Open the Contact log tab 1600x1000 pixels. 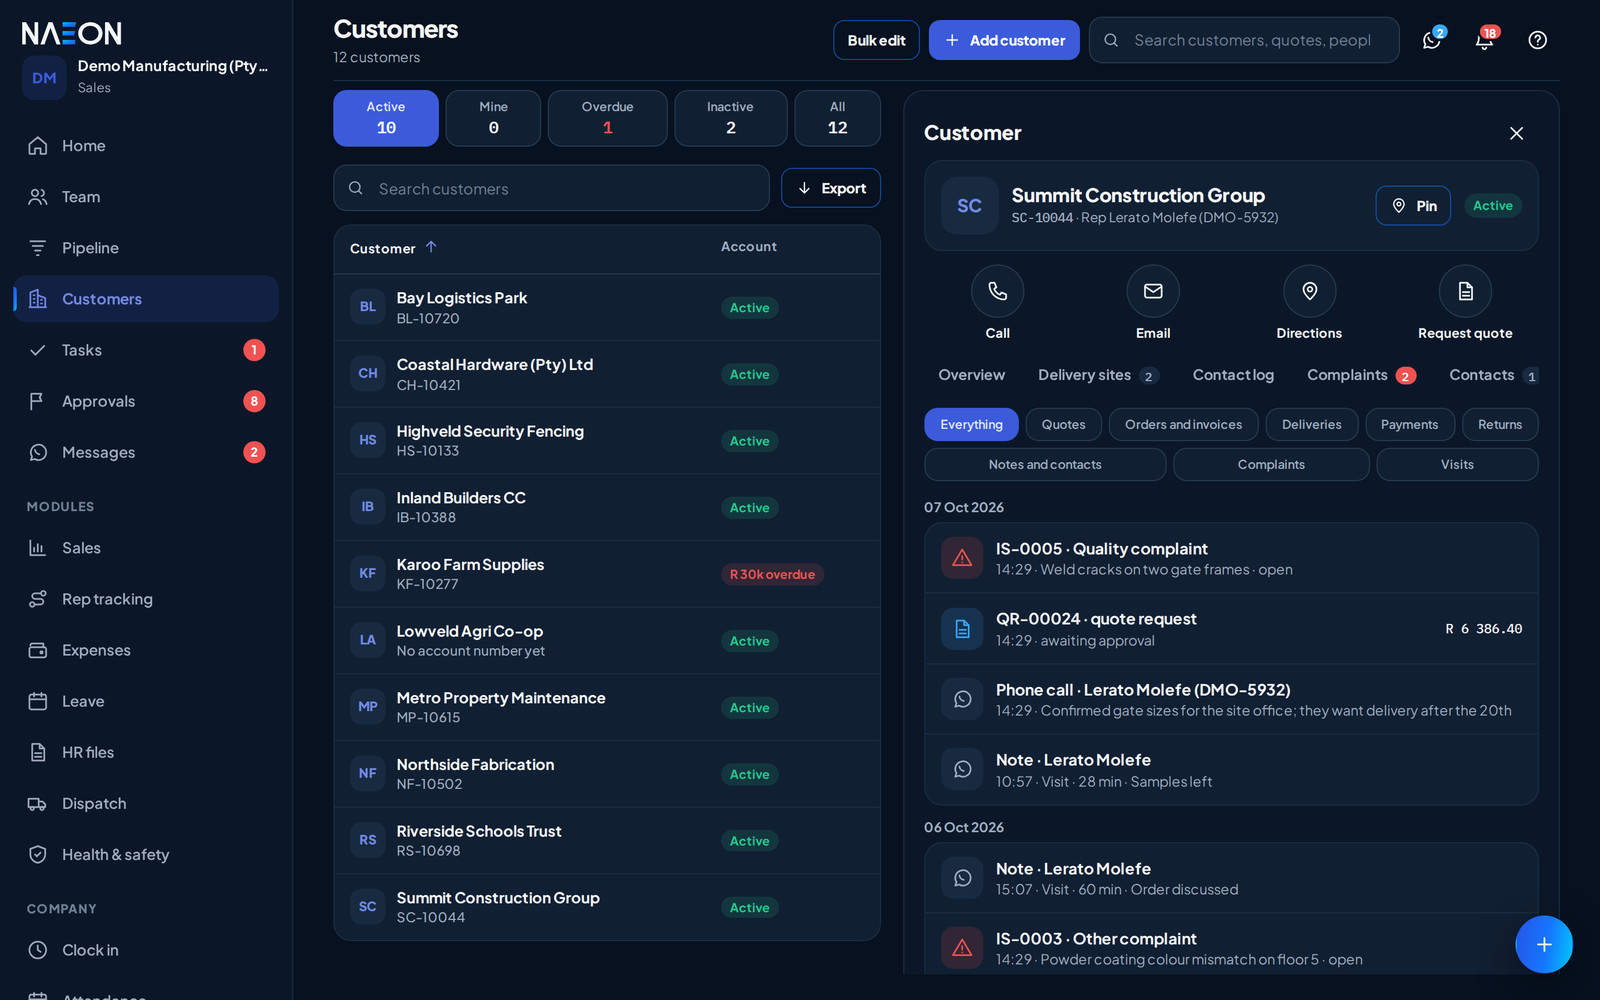[x=1233, y=375]
